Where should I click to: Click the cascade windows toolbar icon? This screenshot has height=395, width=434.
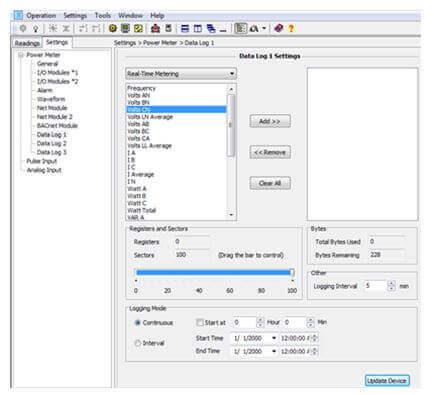coord(211,29)
